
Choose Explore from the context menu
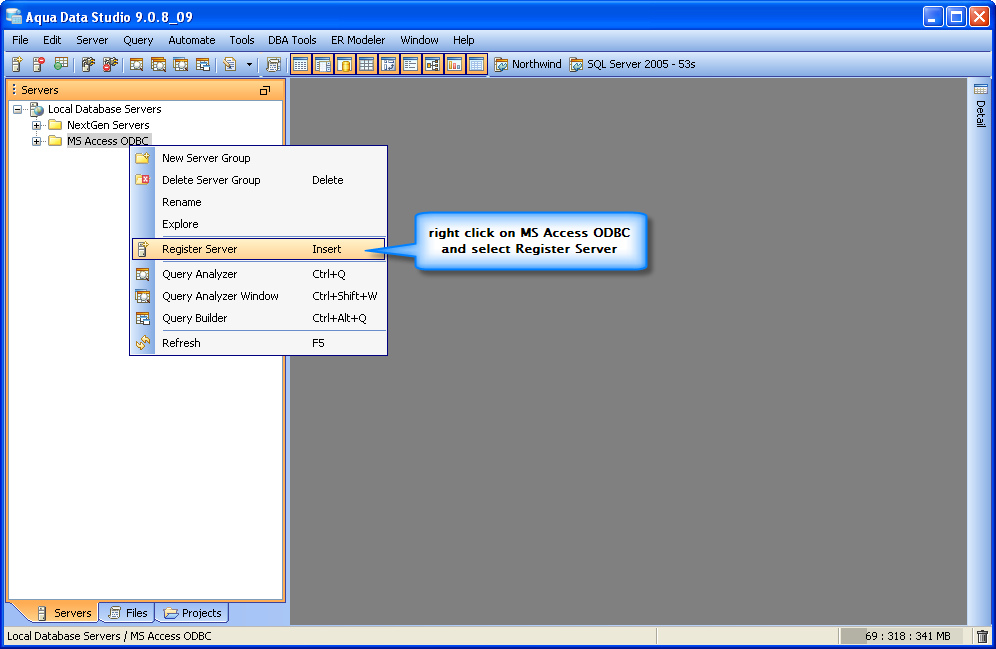(x=259, y=224)
